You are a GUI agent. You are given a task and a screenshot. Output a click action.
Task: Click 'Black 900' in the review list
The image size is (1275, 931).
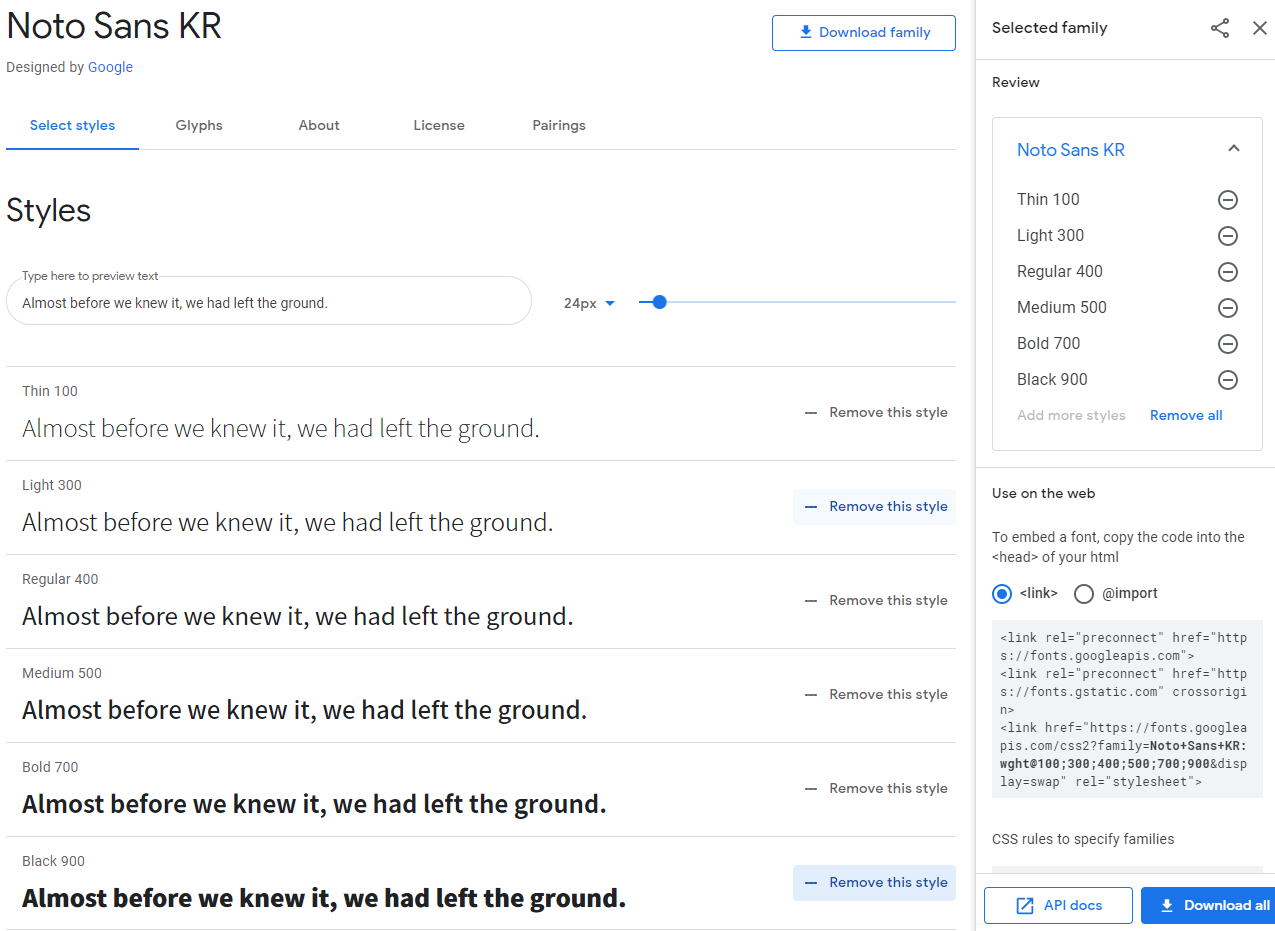1052,380
